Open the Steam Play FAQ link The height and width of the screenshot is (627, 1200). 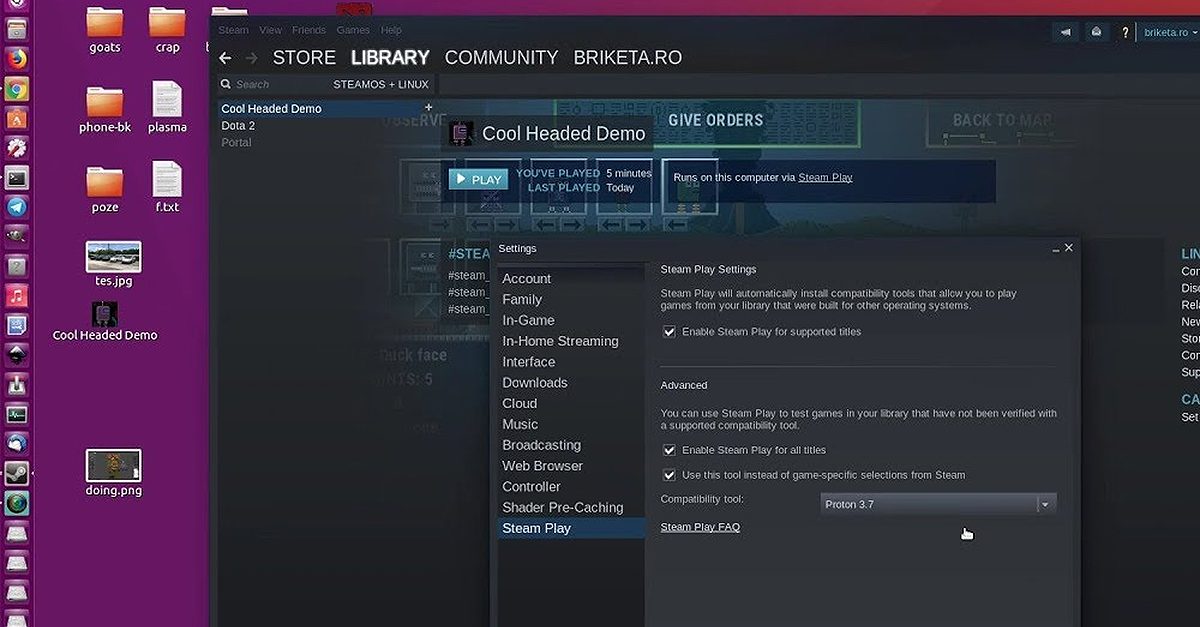click(700, 526)
